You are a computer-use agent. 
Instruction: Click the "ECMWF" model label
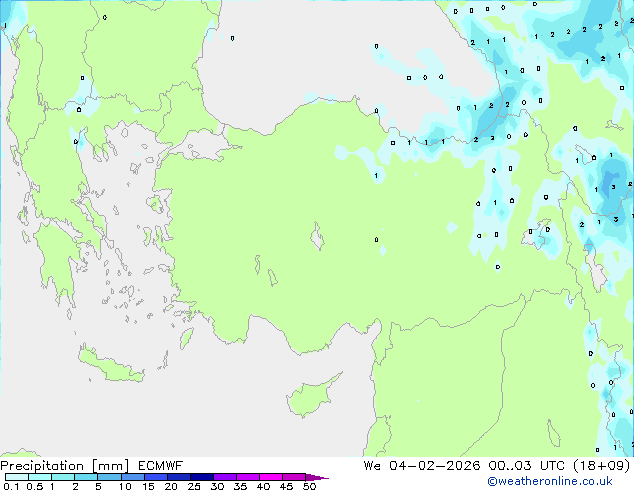[161, 466]
